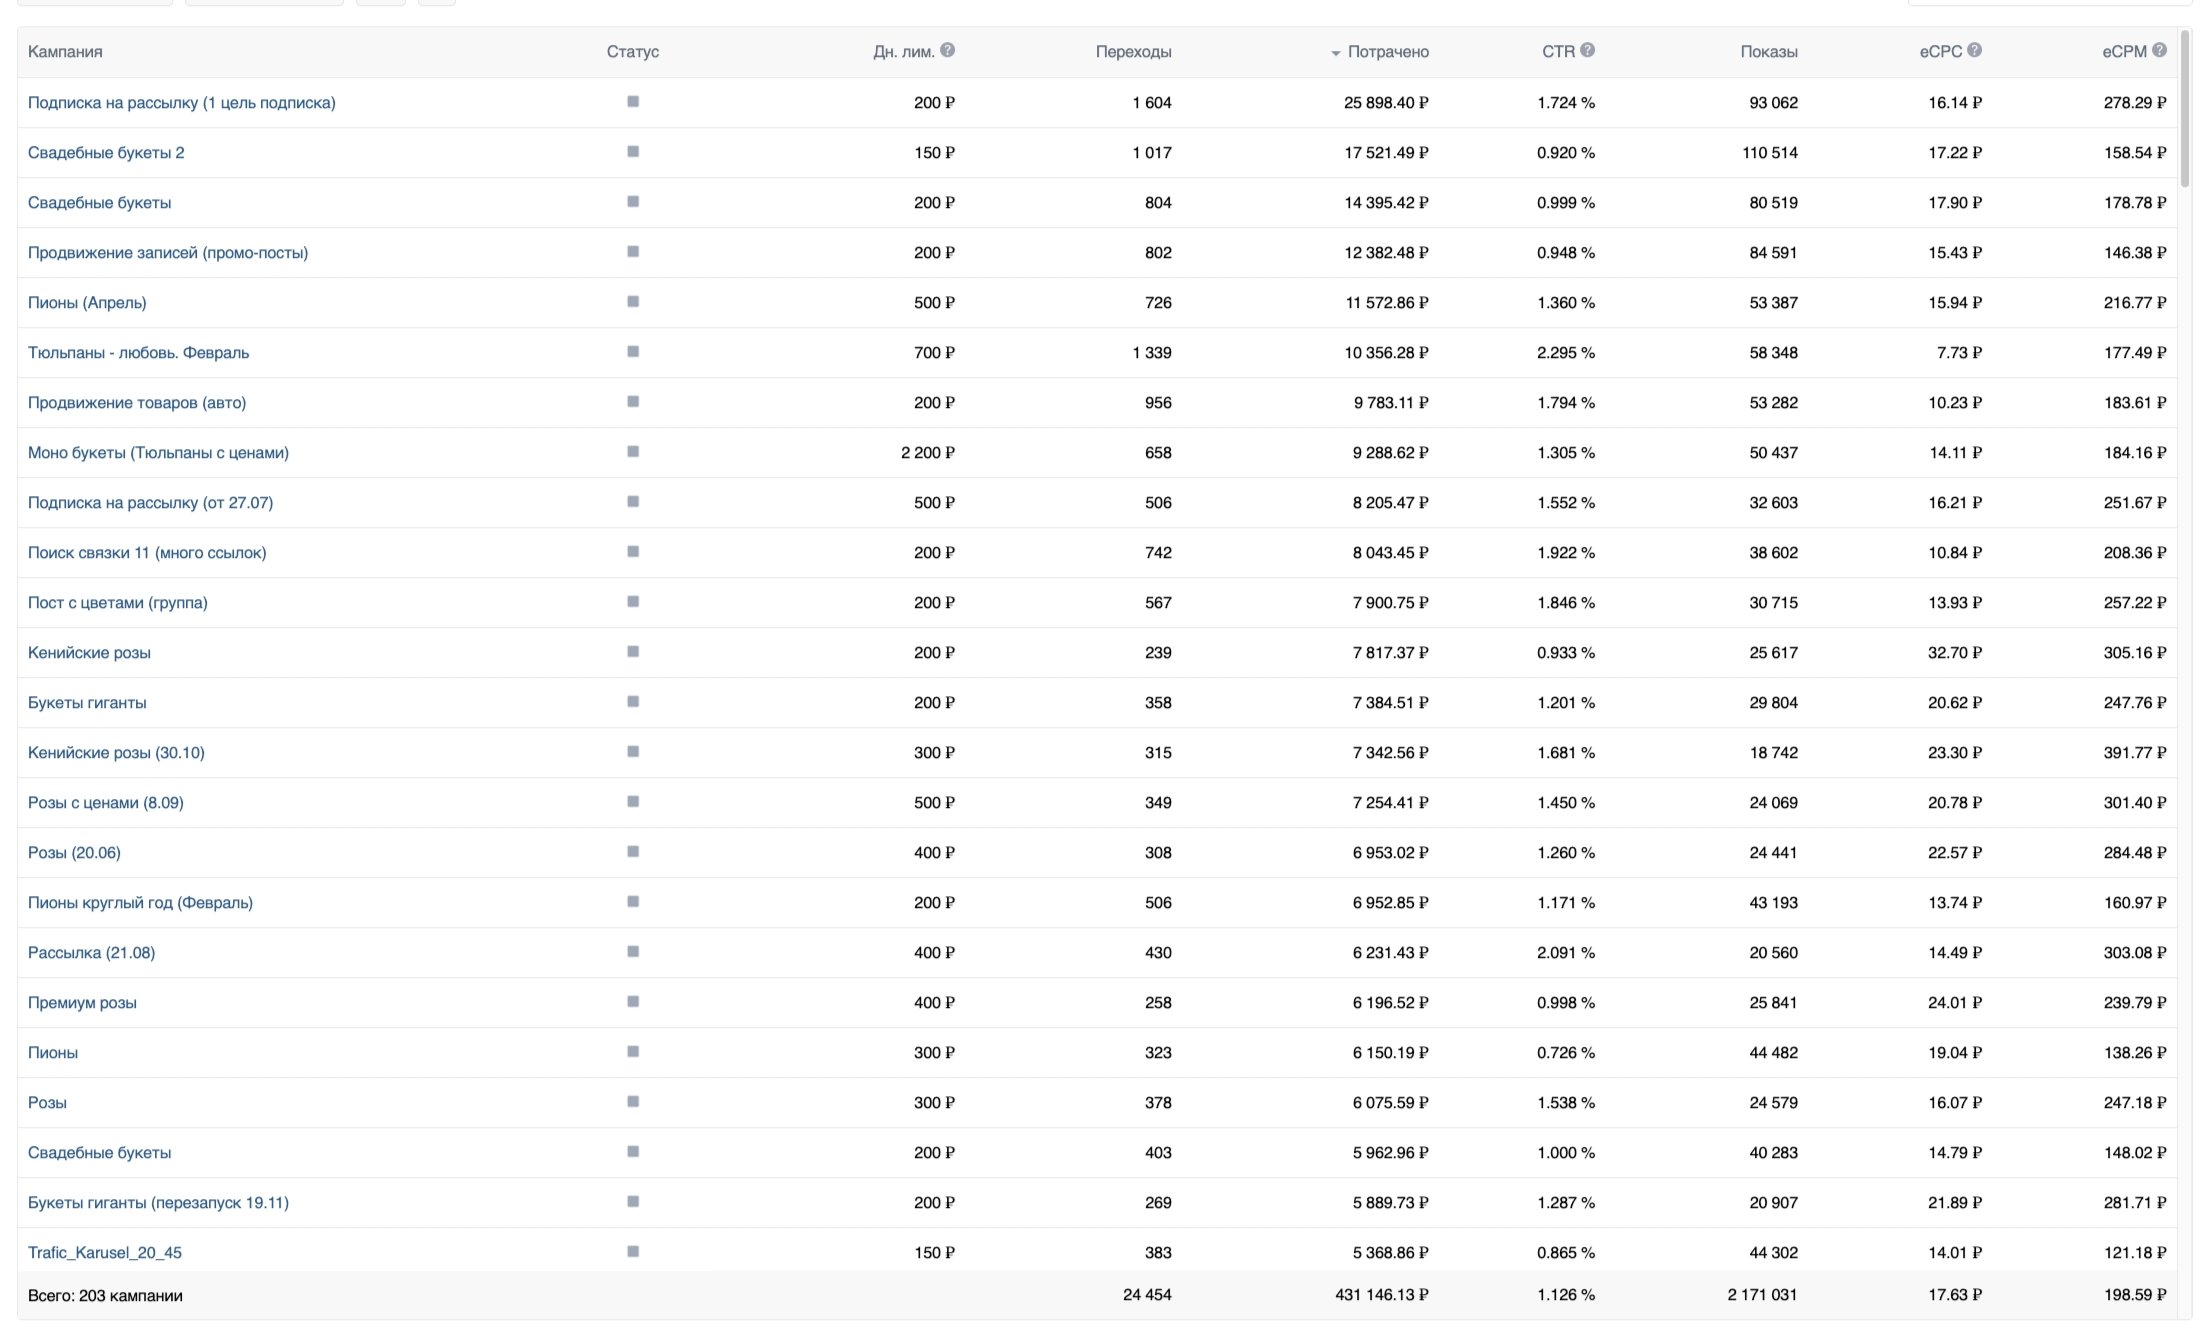The width and height of the screenshot is (2203, 1327).
Task: Click 2 200 ₽ daily limit of Моно букеты
Action: tap(927, 453)
